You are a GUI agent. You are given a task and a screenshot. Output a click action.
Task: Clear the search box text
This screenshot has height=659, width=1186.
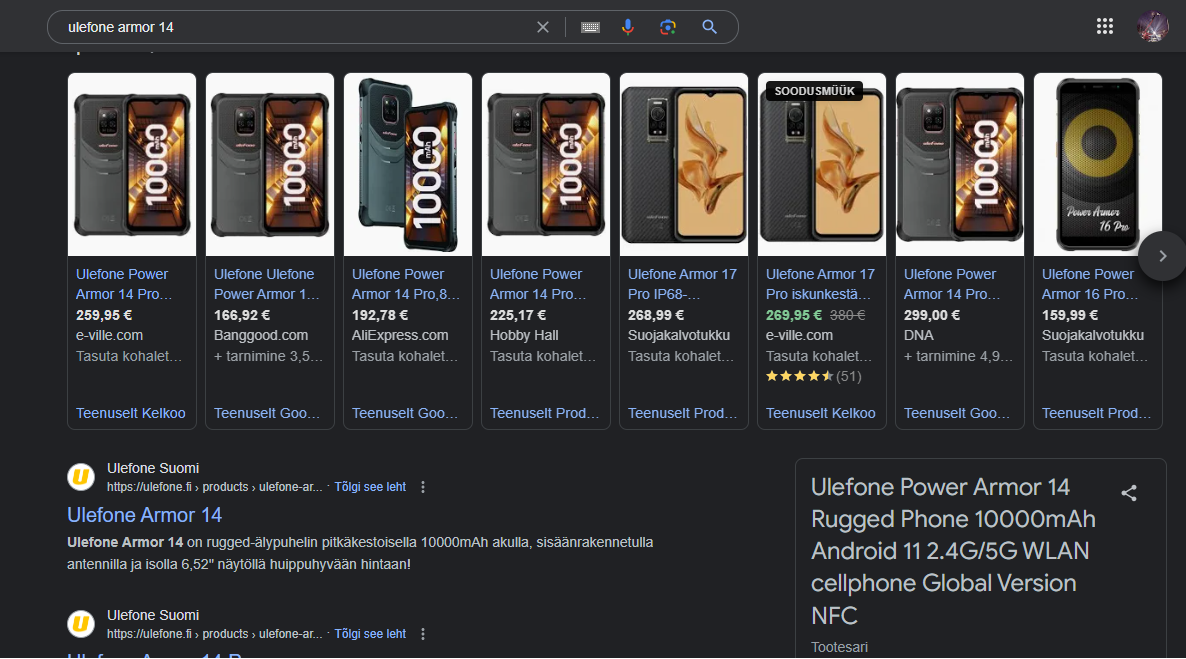tap(543, 27)
